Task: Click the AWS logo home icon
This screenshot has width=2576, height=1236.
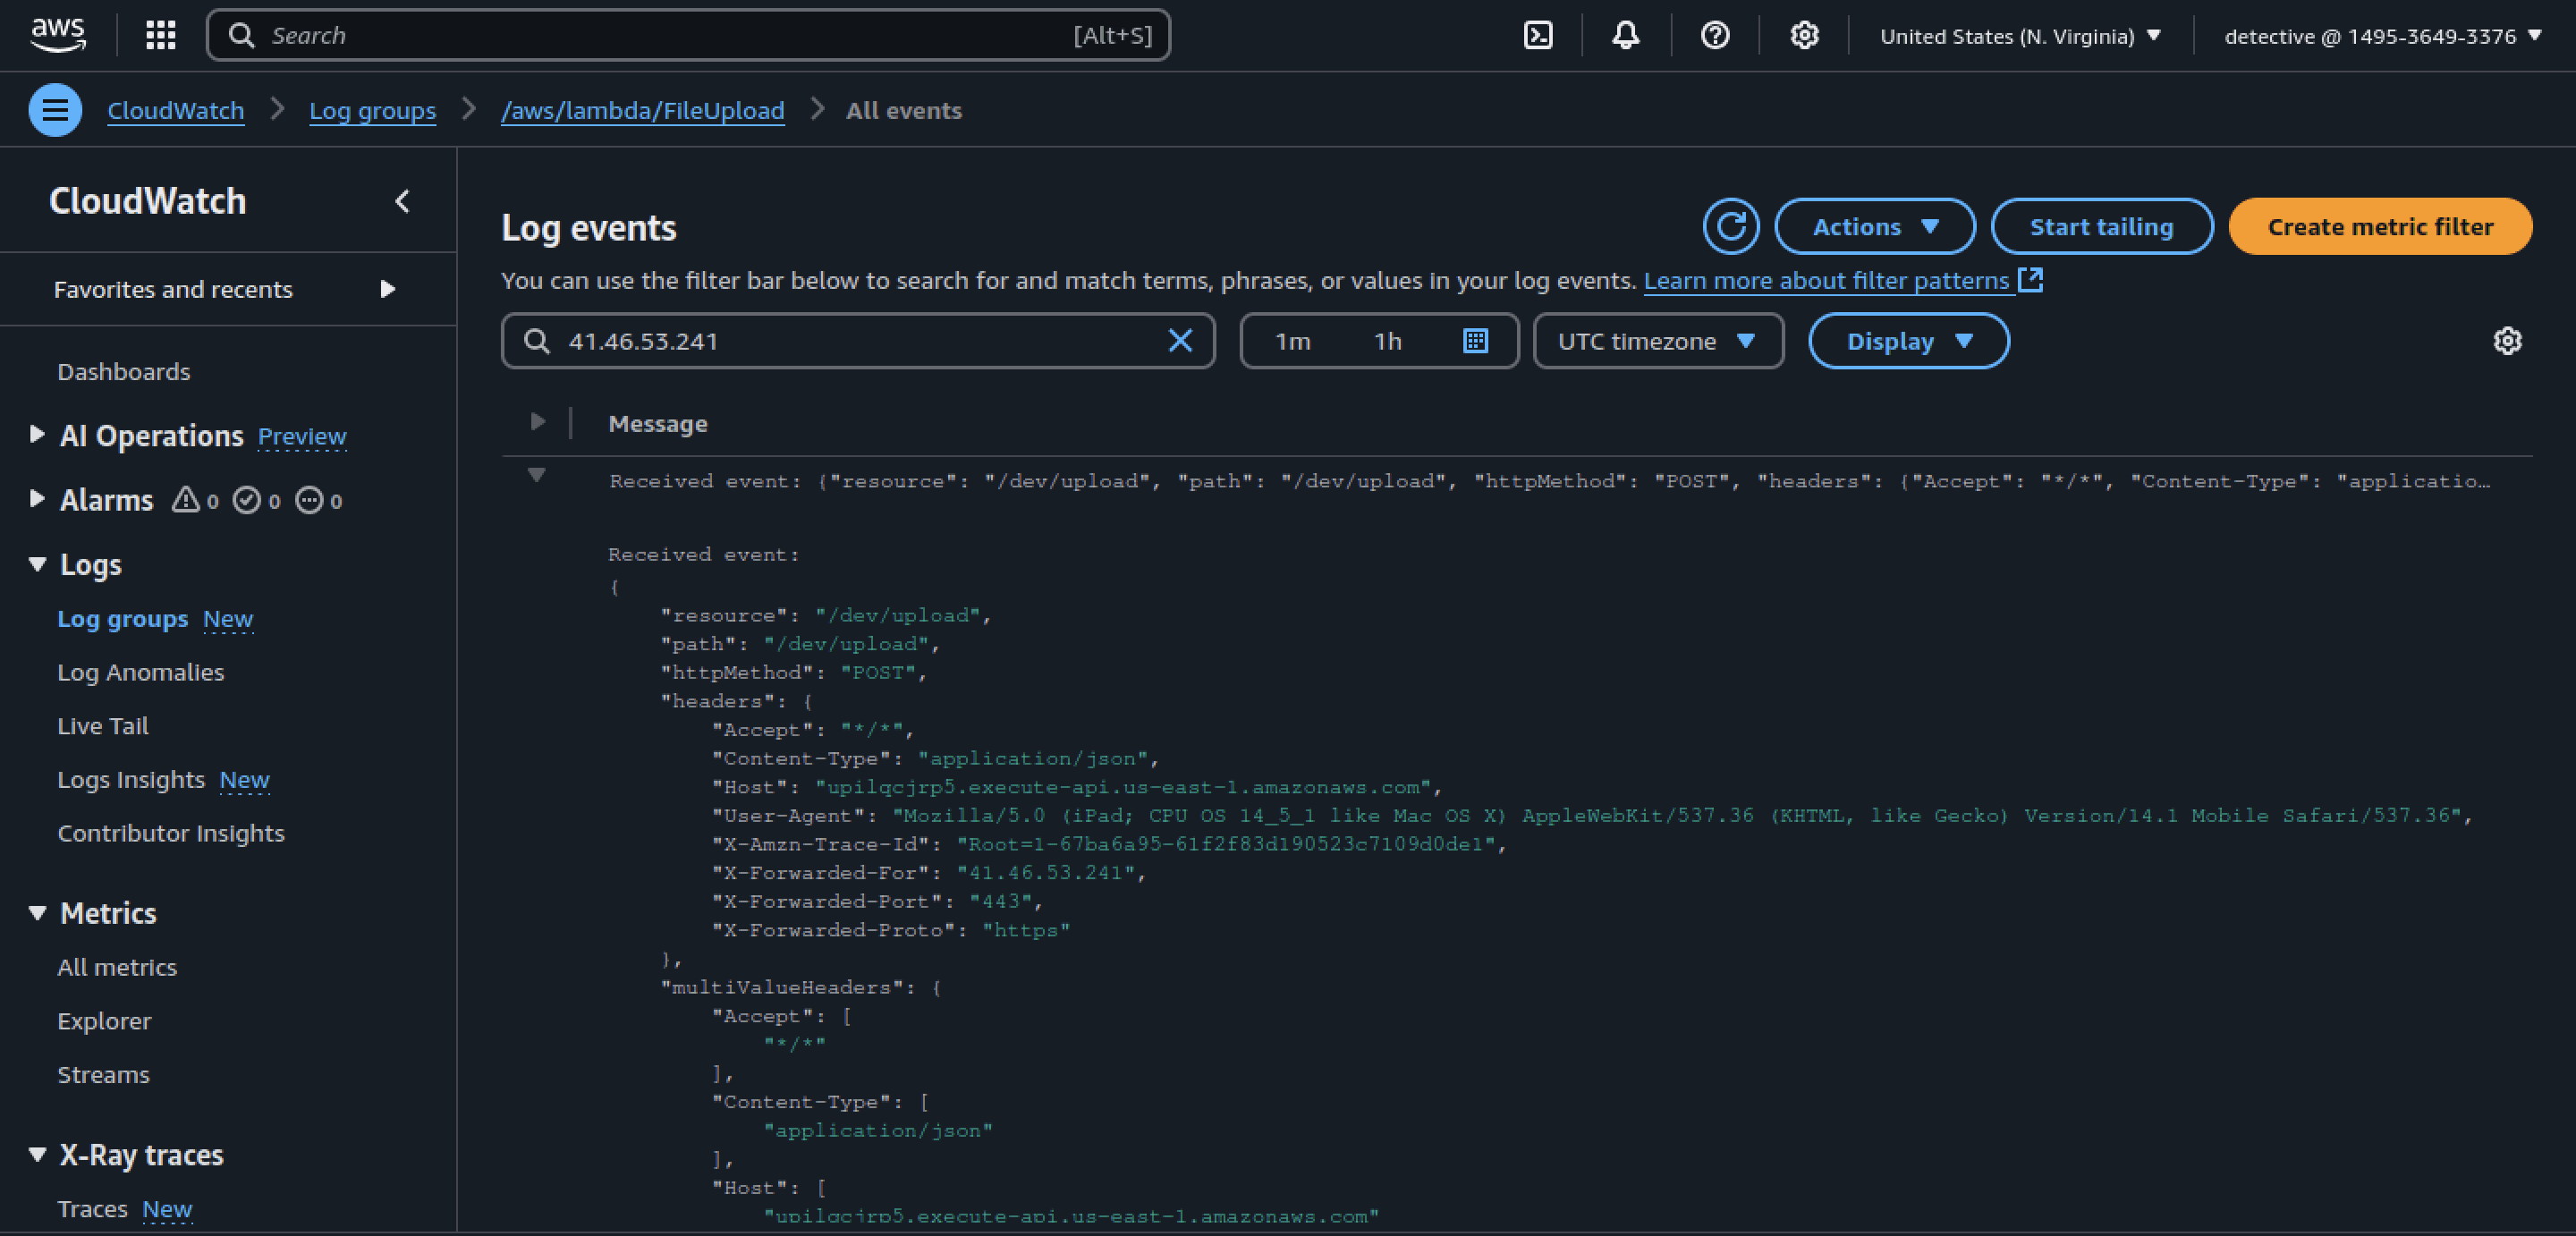Action: click(x=58, y=35)
